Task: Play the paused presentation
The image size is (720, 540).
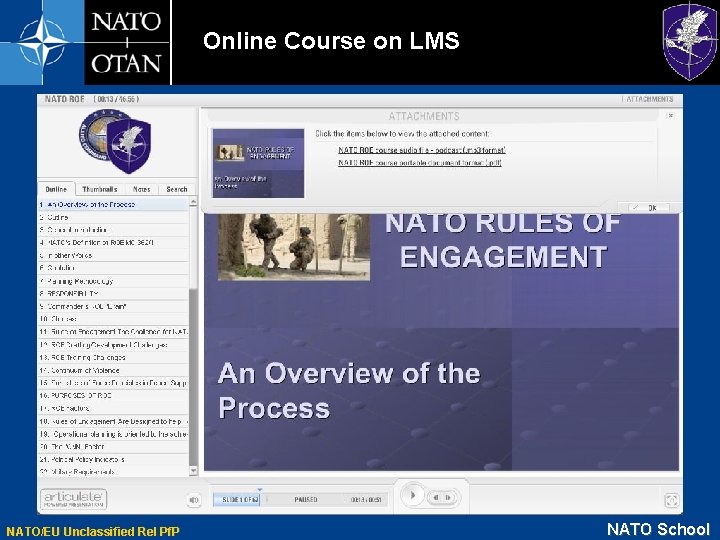Action: click(412, 495)
